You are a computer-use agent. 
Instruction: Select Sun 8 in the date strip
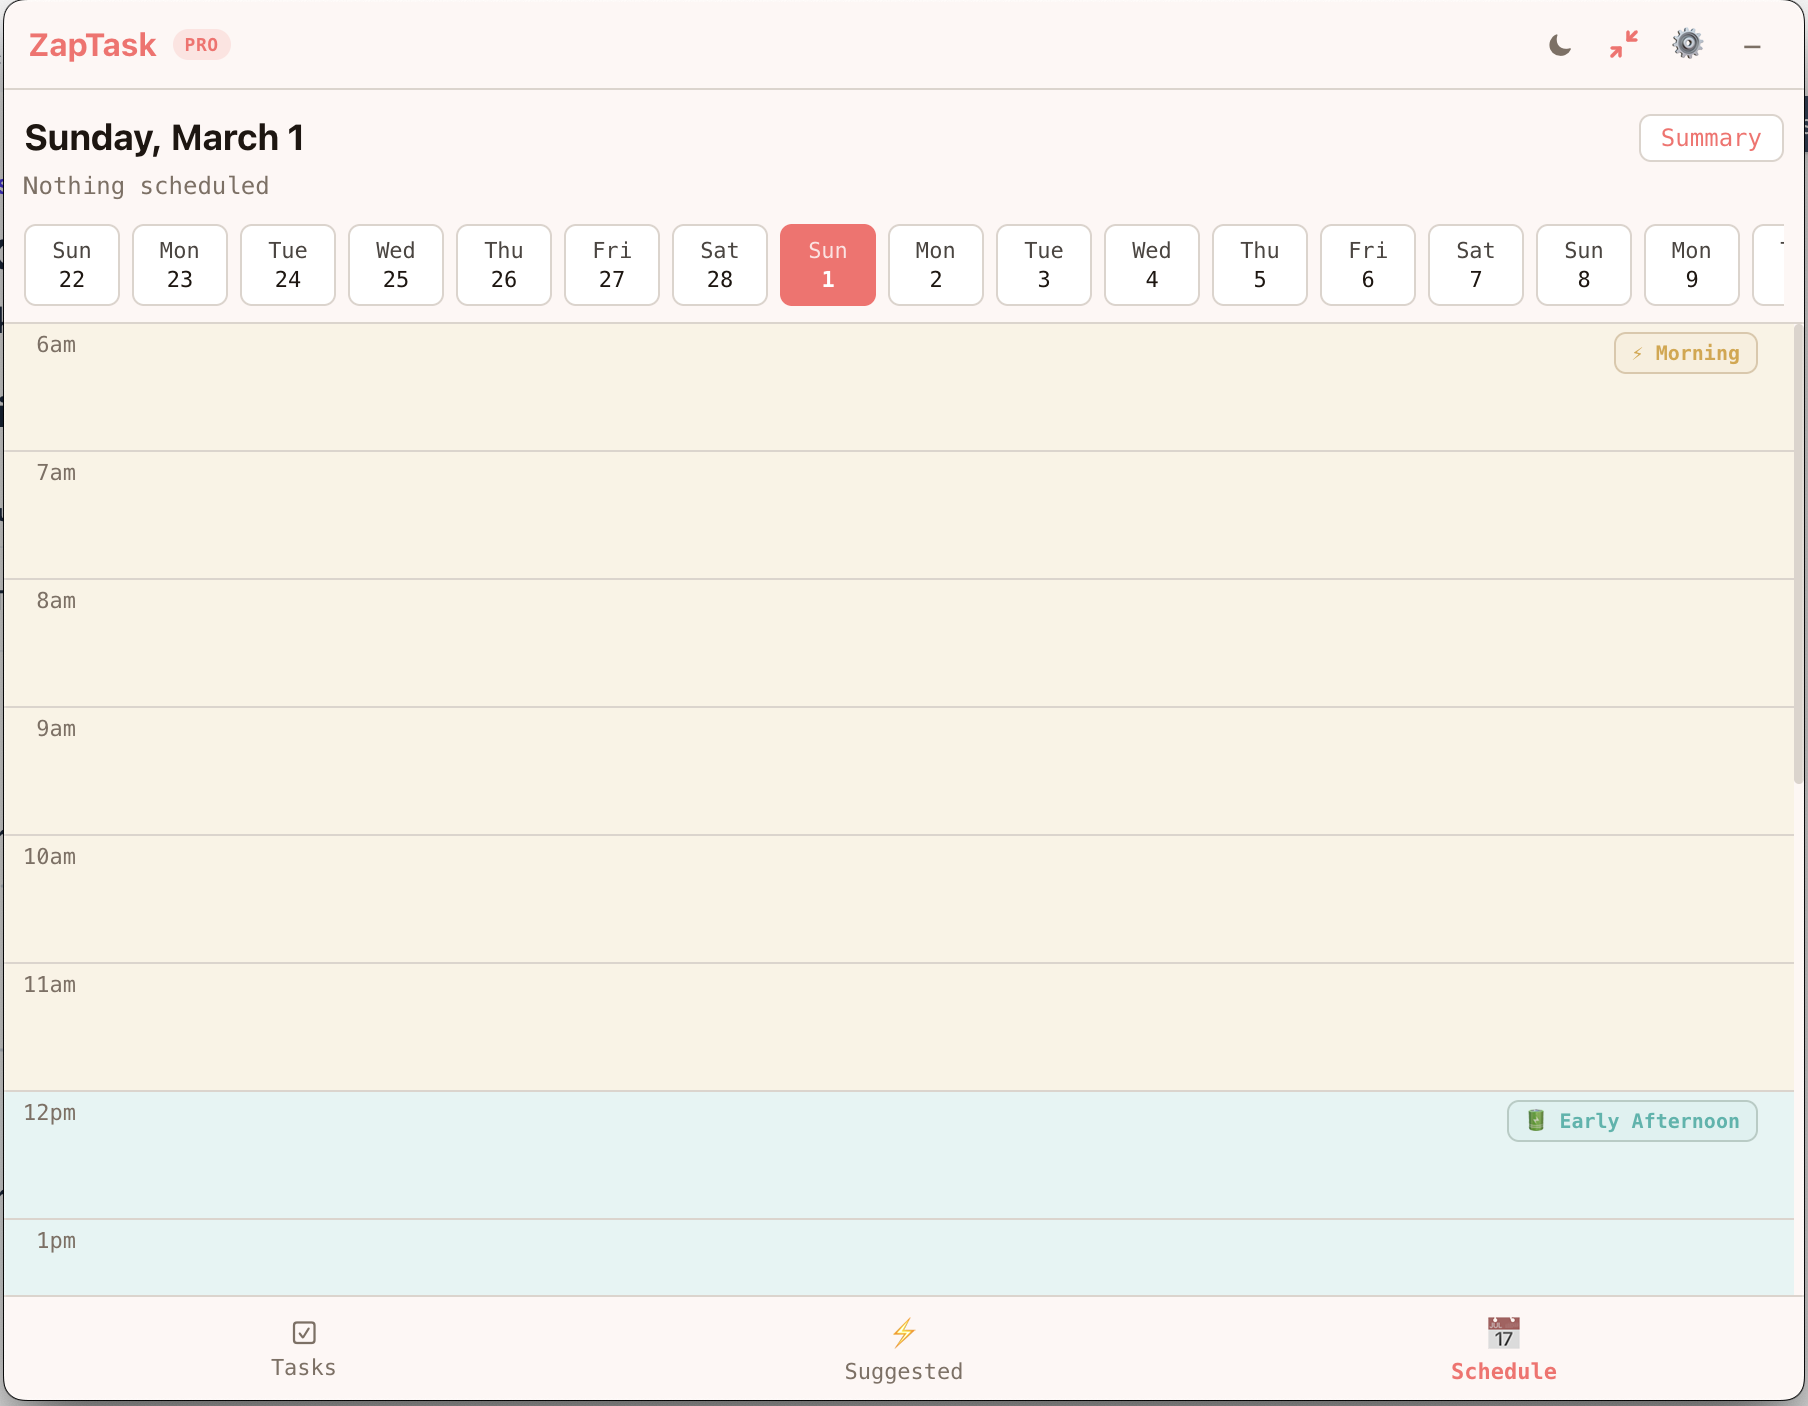coord(1584,265)
